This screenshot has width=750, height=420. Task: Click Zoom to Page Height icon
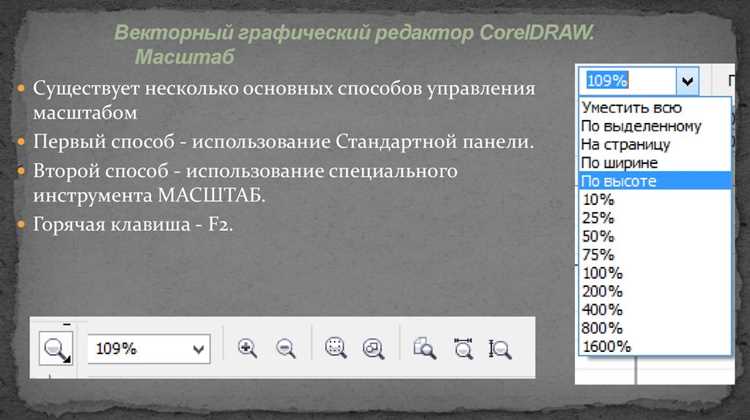(500, 349)
